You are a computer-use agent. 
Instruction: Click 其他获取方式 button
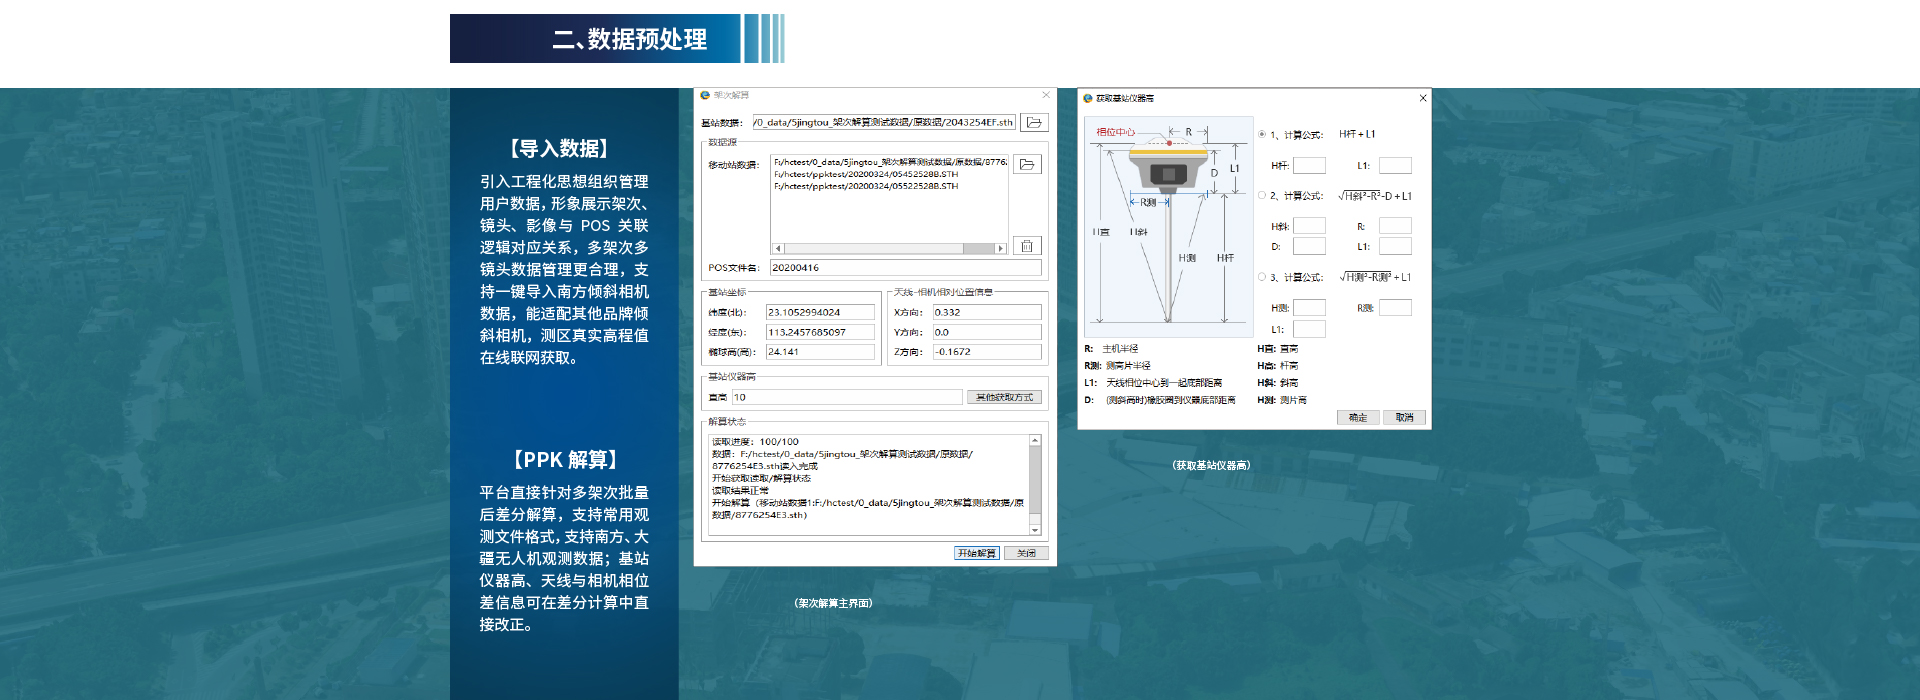click(x=1004, y=397)
